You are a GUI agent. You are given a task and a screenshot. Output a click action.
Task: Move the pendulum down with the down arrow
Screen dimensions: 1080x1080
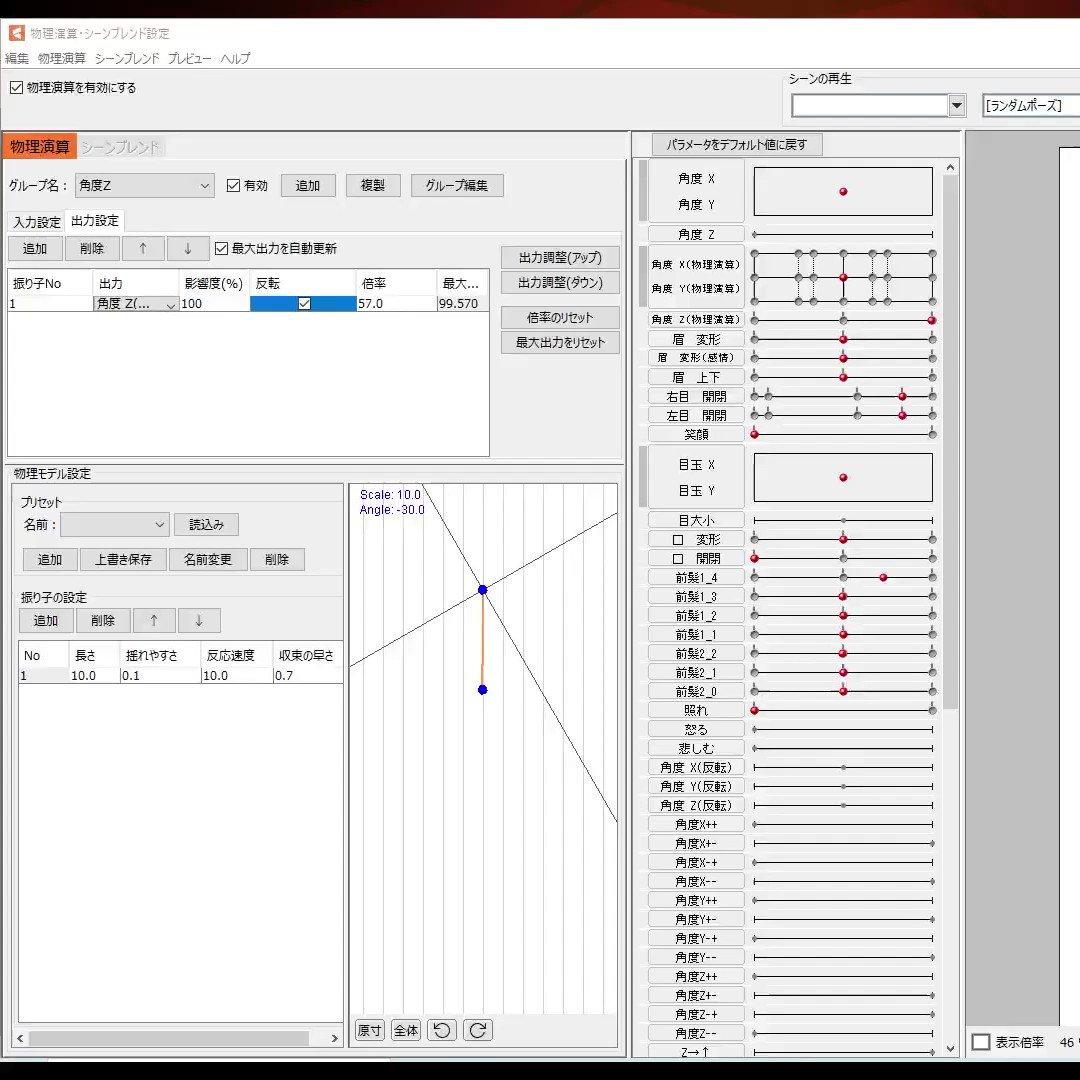[x=199, y=621]
